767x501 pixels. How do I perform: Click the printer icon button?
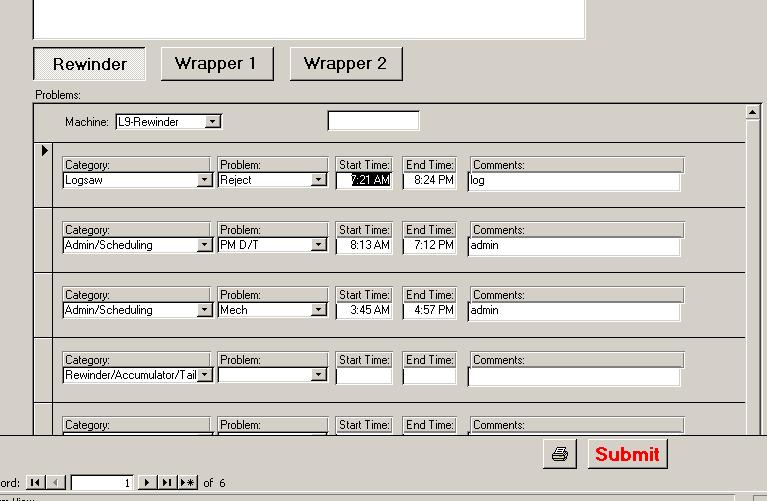pyautogui.click(x=560, y=454)
